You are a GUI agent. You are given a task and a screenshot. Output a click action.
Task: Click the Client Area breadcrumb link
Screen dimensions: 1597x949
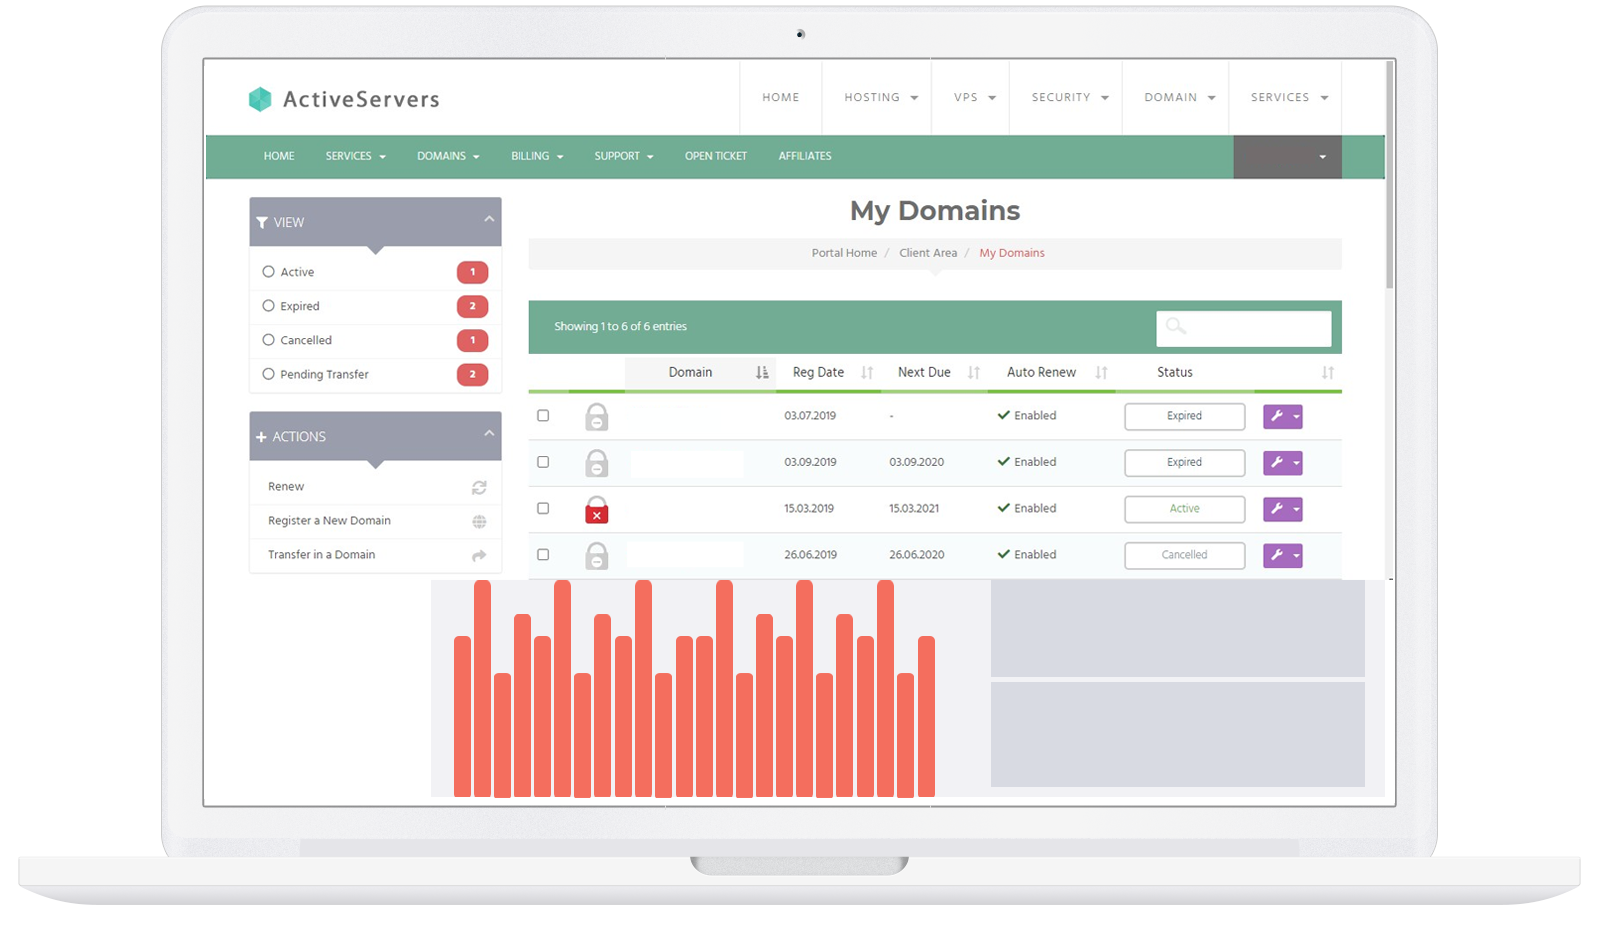pos(927,253)
